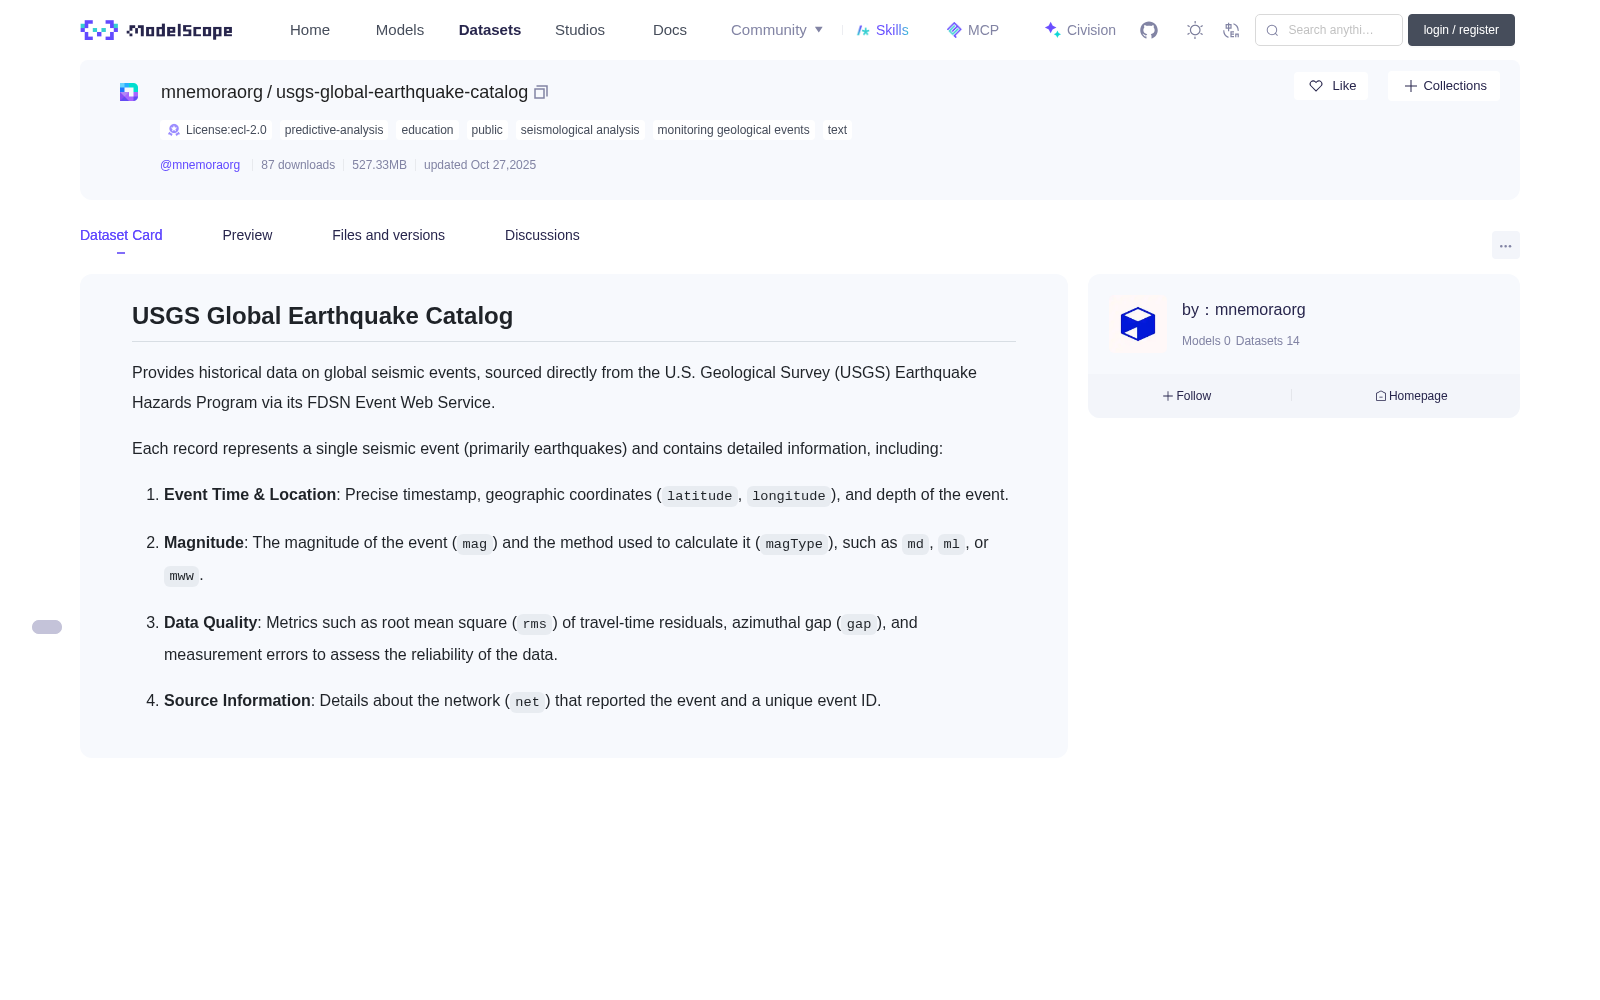
Task: Follow the mnemoraorg author
Action: 1187,396
